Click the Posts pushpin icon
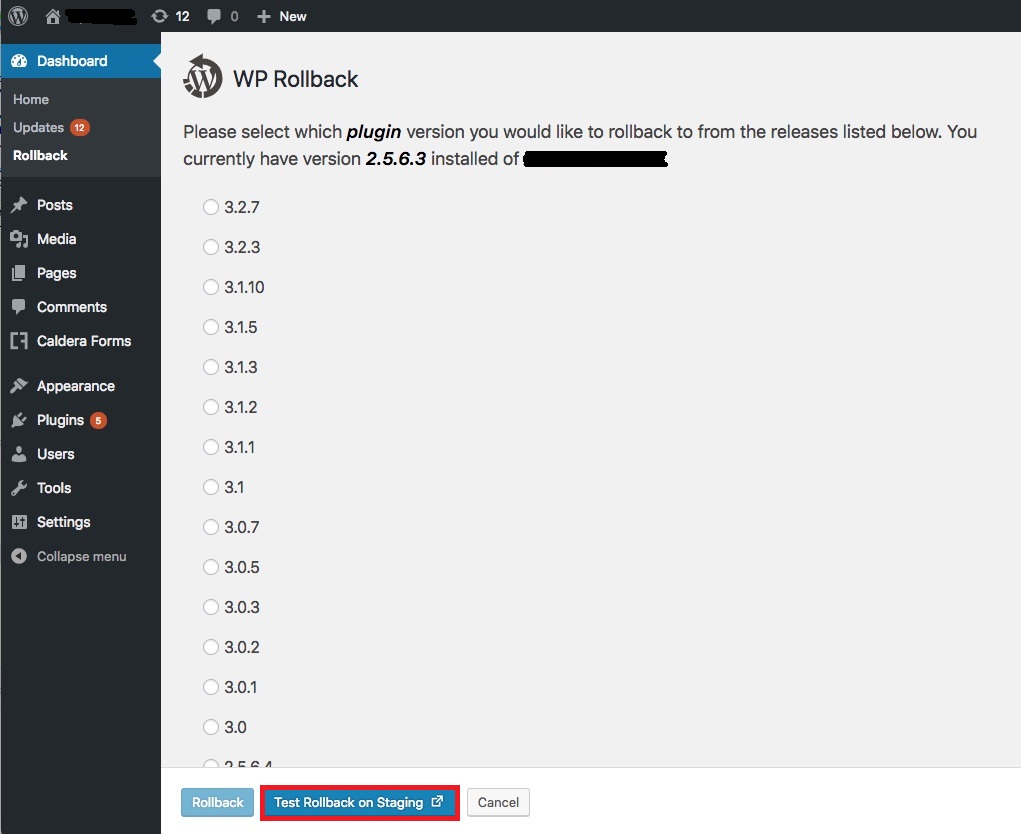Viewport: 1021px width, 834px height. [x=19, y=205]
